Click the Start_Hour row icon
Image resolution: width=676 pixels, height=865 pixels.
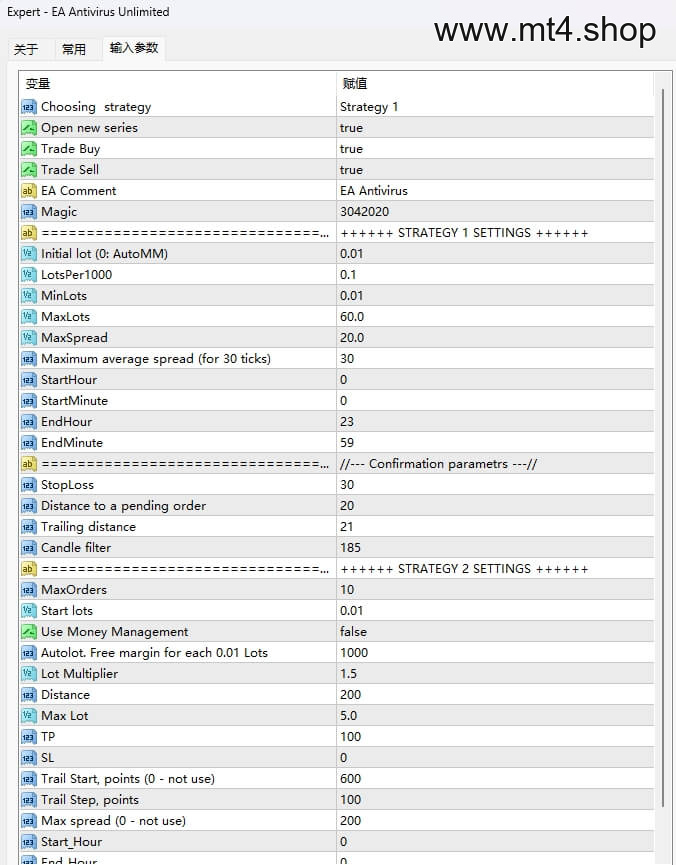click(x=29, y=842)
